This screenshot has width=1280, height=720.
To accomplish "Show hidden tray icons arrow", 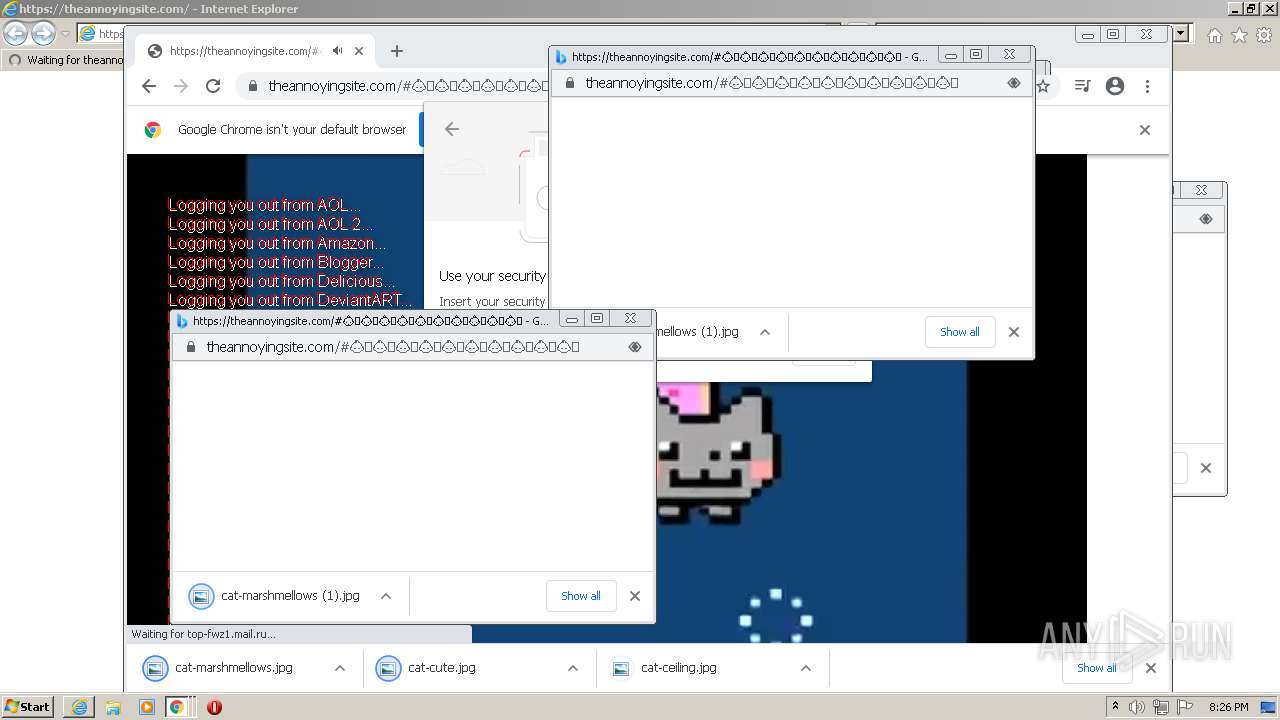I will click(1115, 707).
